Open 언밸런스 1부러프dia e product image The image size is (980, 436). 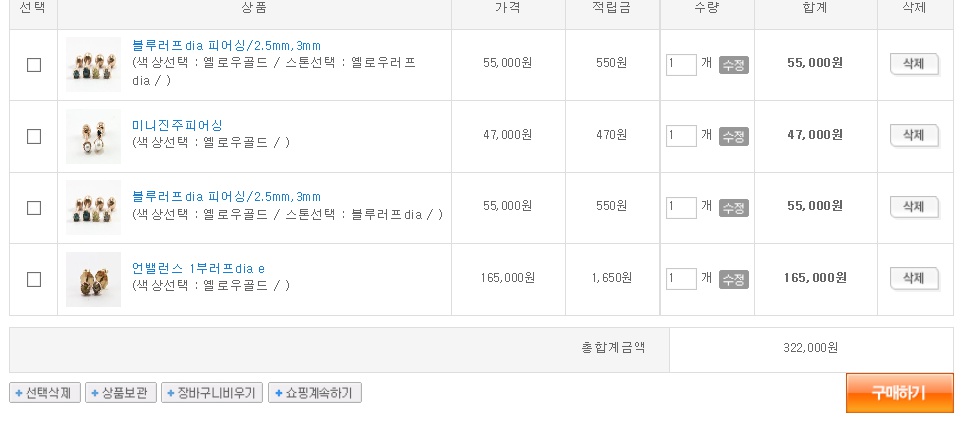tap(93, 279)
